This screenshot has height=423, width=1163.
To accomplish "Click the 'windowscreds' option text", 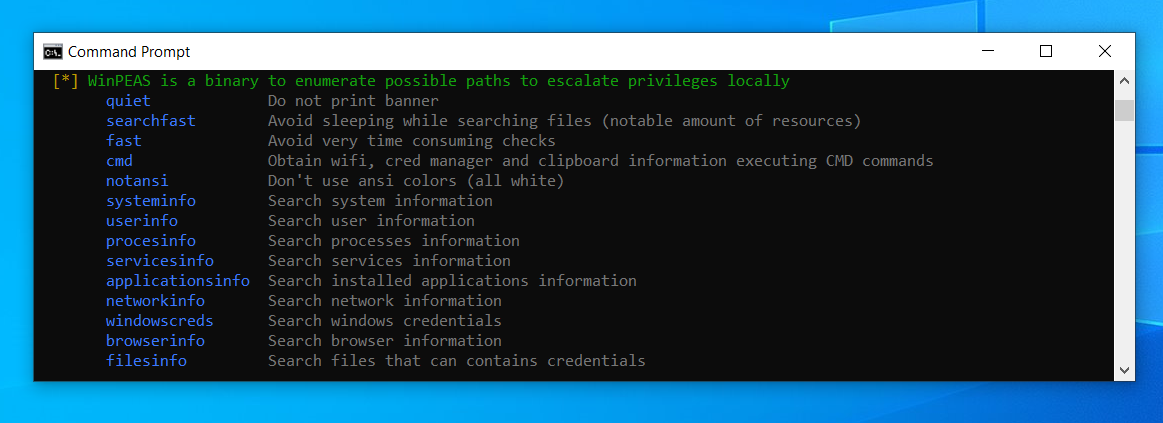I will pos(159,321).
